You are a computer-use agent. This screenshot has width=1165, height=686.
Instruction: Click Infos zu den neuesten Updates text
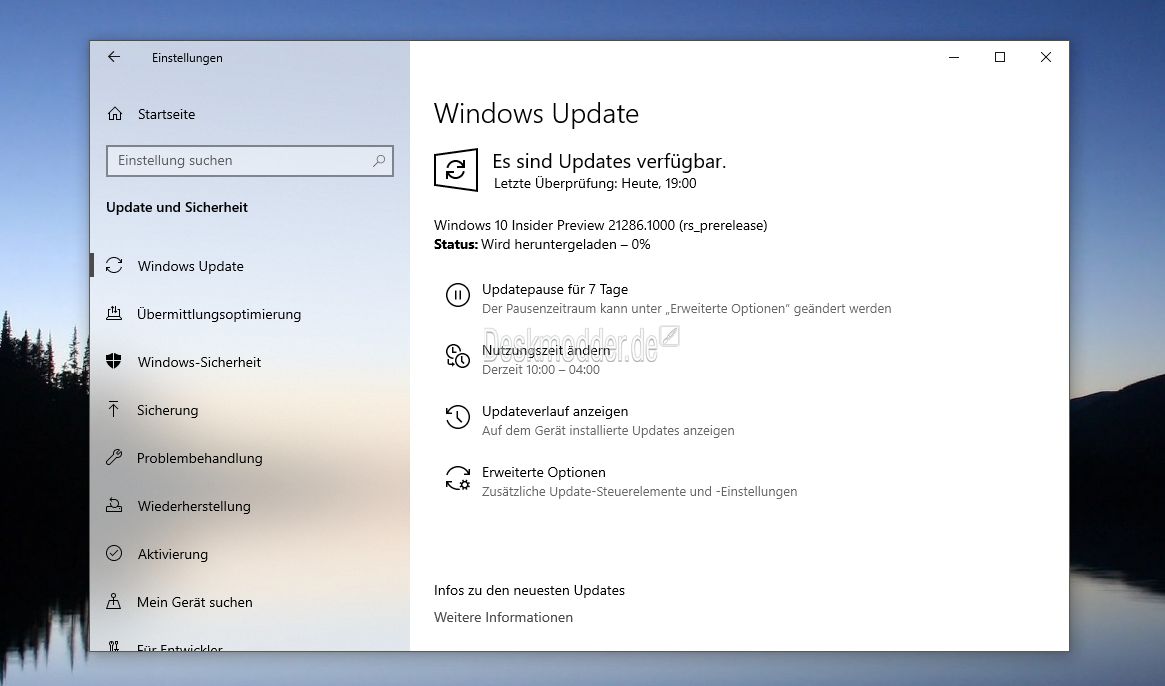coord(529,590)
